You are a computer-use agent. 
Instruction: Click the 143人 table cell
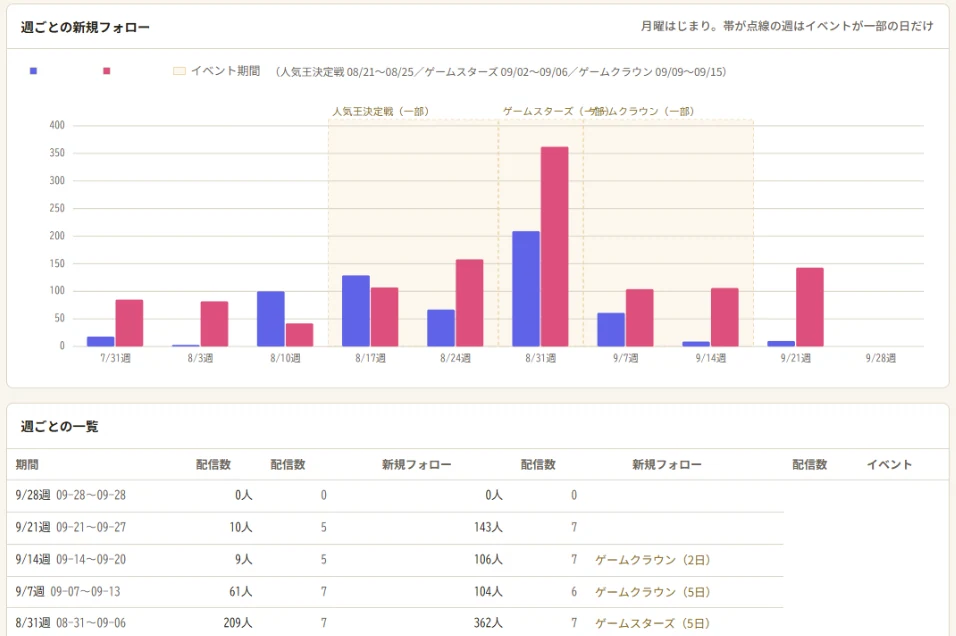(x=488, y=527)
